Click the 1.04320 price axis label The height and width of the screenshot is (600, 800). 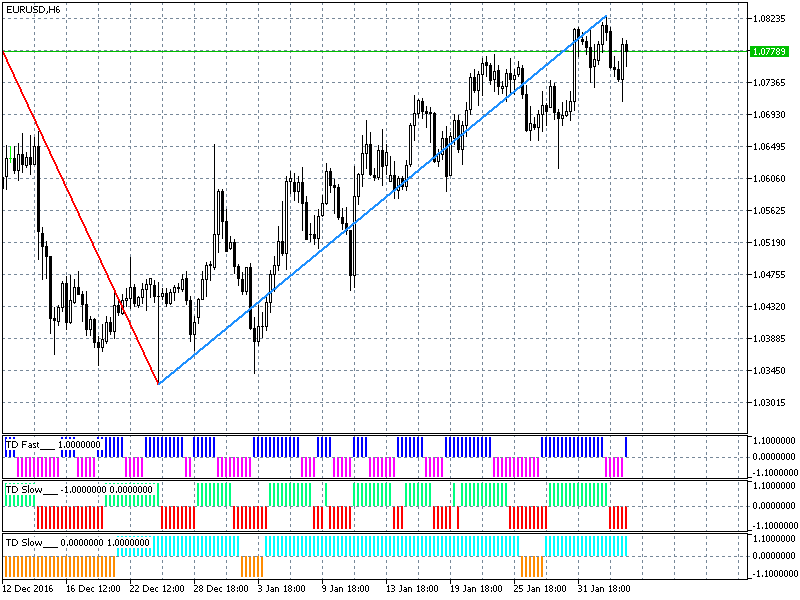(x=769, y=307)
